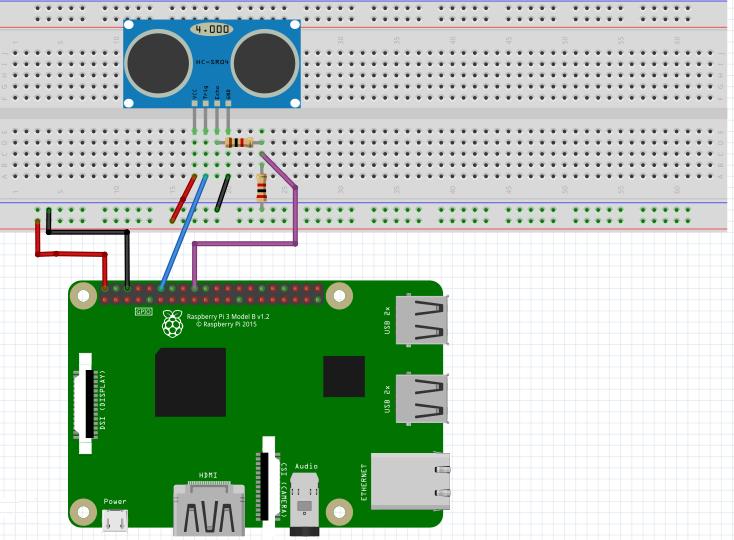Select the long red power wire to the Pi
Viewport: 734px width, 540px height.
pyautogui.click(x=70, y=253)
